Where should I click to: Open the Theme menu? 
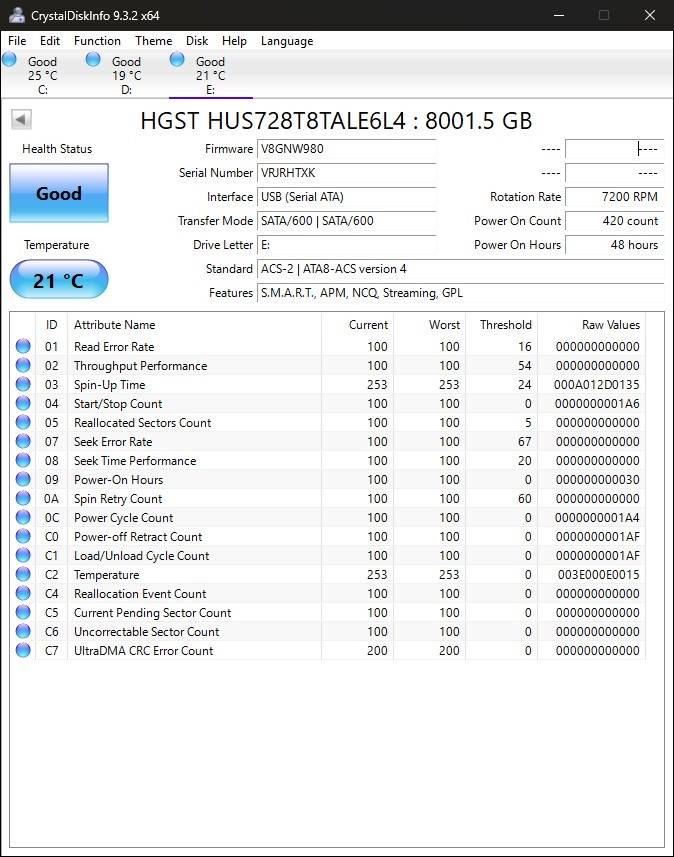click(154, 41)
